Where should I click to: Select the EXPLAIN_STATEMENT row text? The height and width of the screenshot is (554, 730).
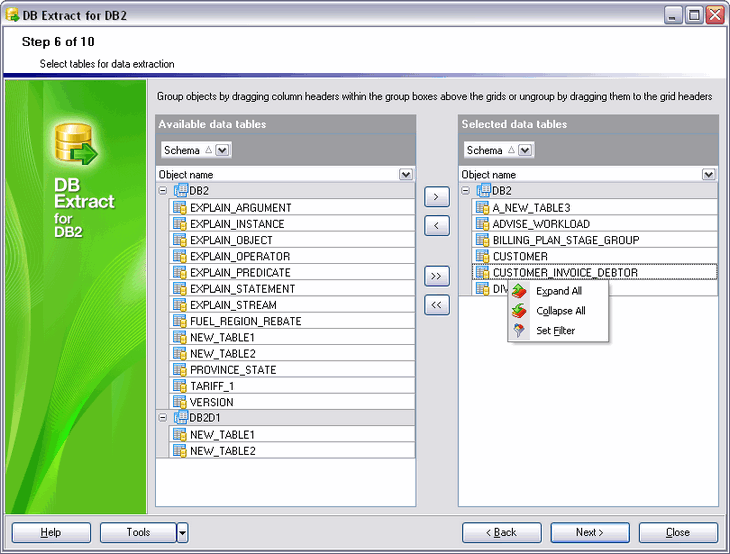tap(243, 289)
